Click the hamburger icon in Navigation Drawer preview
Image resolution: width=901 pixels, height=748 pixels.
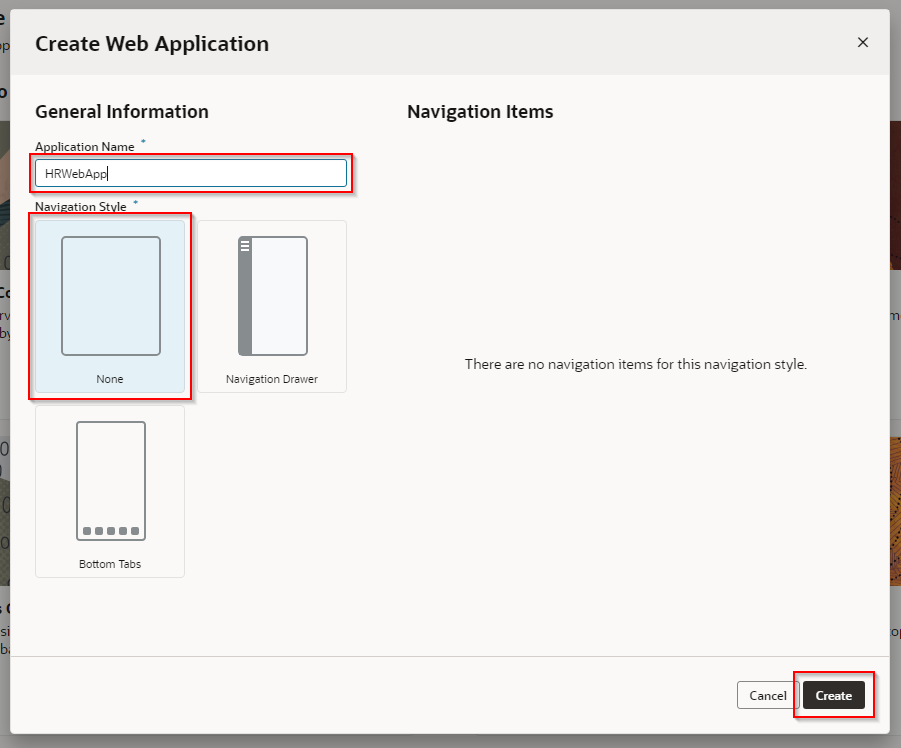click(x=245, y=245)
